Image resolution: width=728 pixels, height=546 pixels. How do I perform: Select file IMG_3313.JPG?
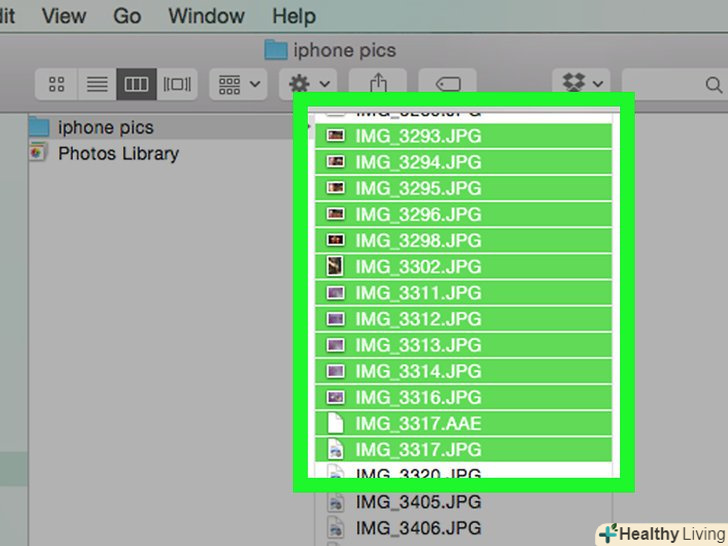[463, 344]
